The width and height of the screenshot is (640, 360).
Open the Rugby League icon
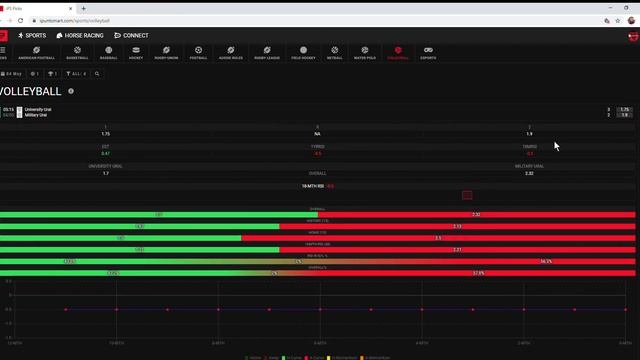click(267, 50)
